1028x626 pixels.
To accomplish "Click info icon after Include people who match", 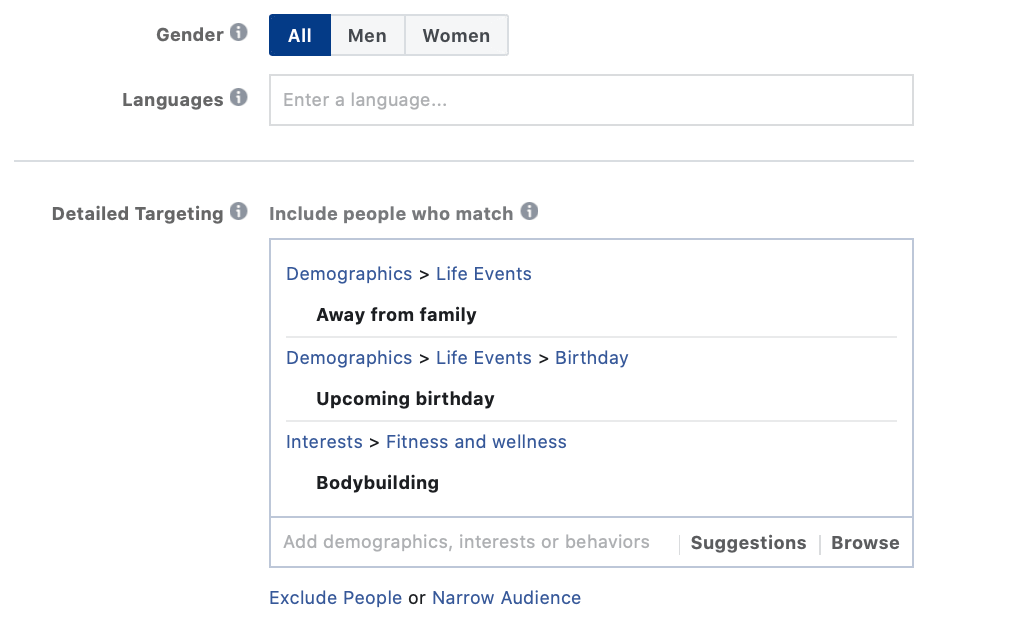I will tap(529, 212).
